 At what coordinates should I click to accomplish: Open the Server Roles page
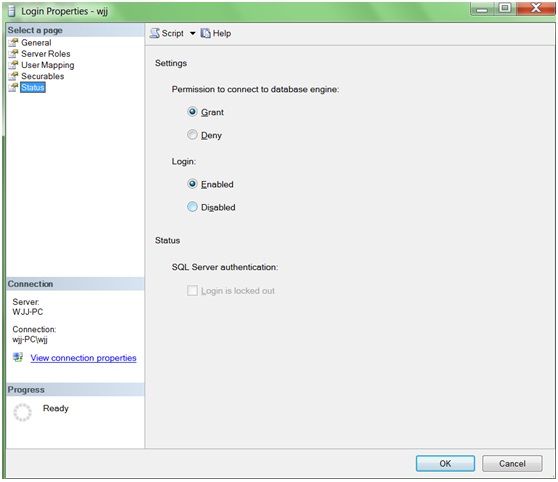pos(46,54)
